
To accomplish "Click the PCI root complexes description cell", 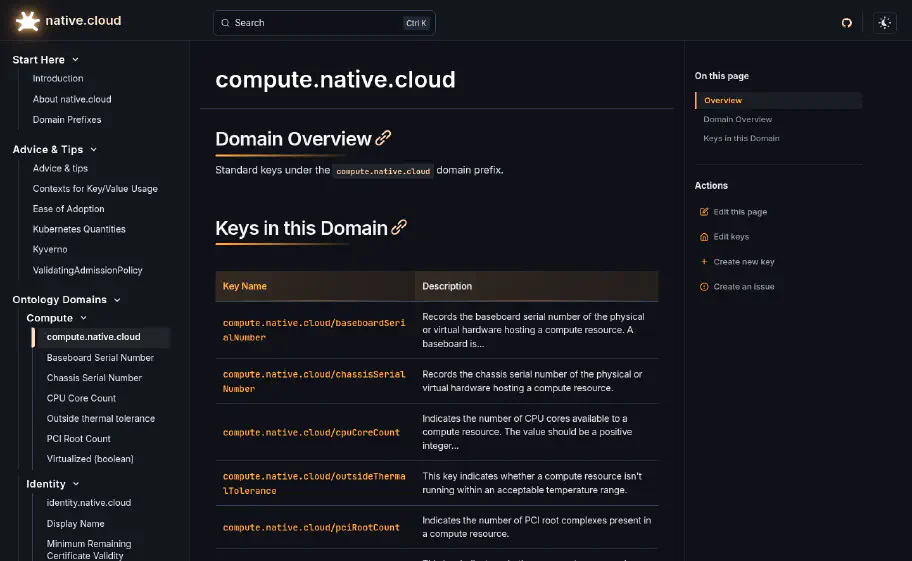I will 536,527.
